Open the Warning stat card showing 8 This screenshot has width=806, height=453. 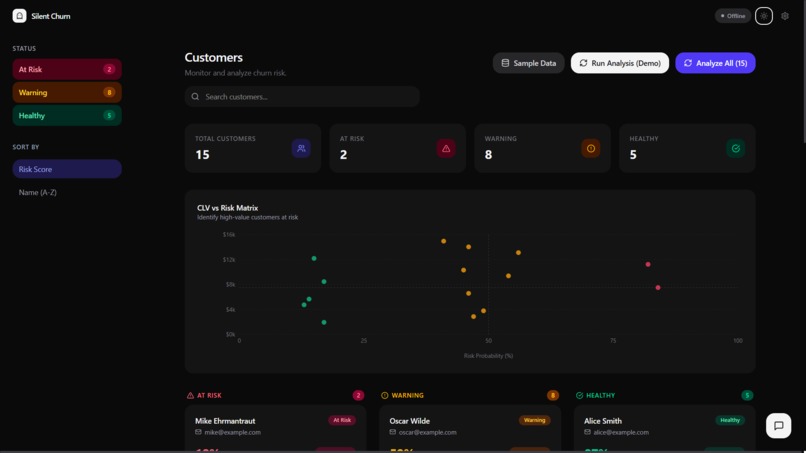point(542,148)
